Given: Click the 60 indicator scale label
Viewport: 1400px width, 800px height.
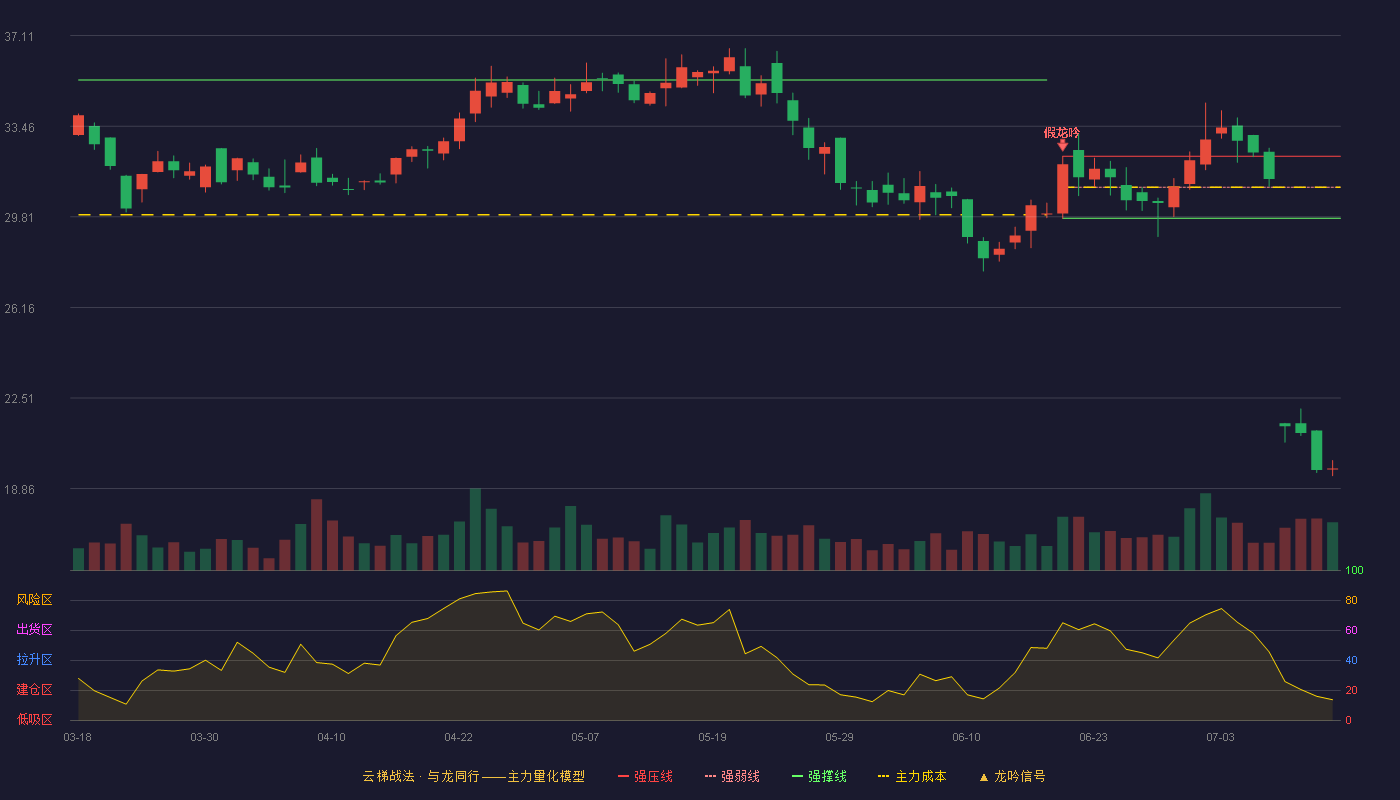Looking at the screenshot, I should tap(1351, 631).
